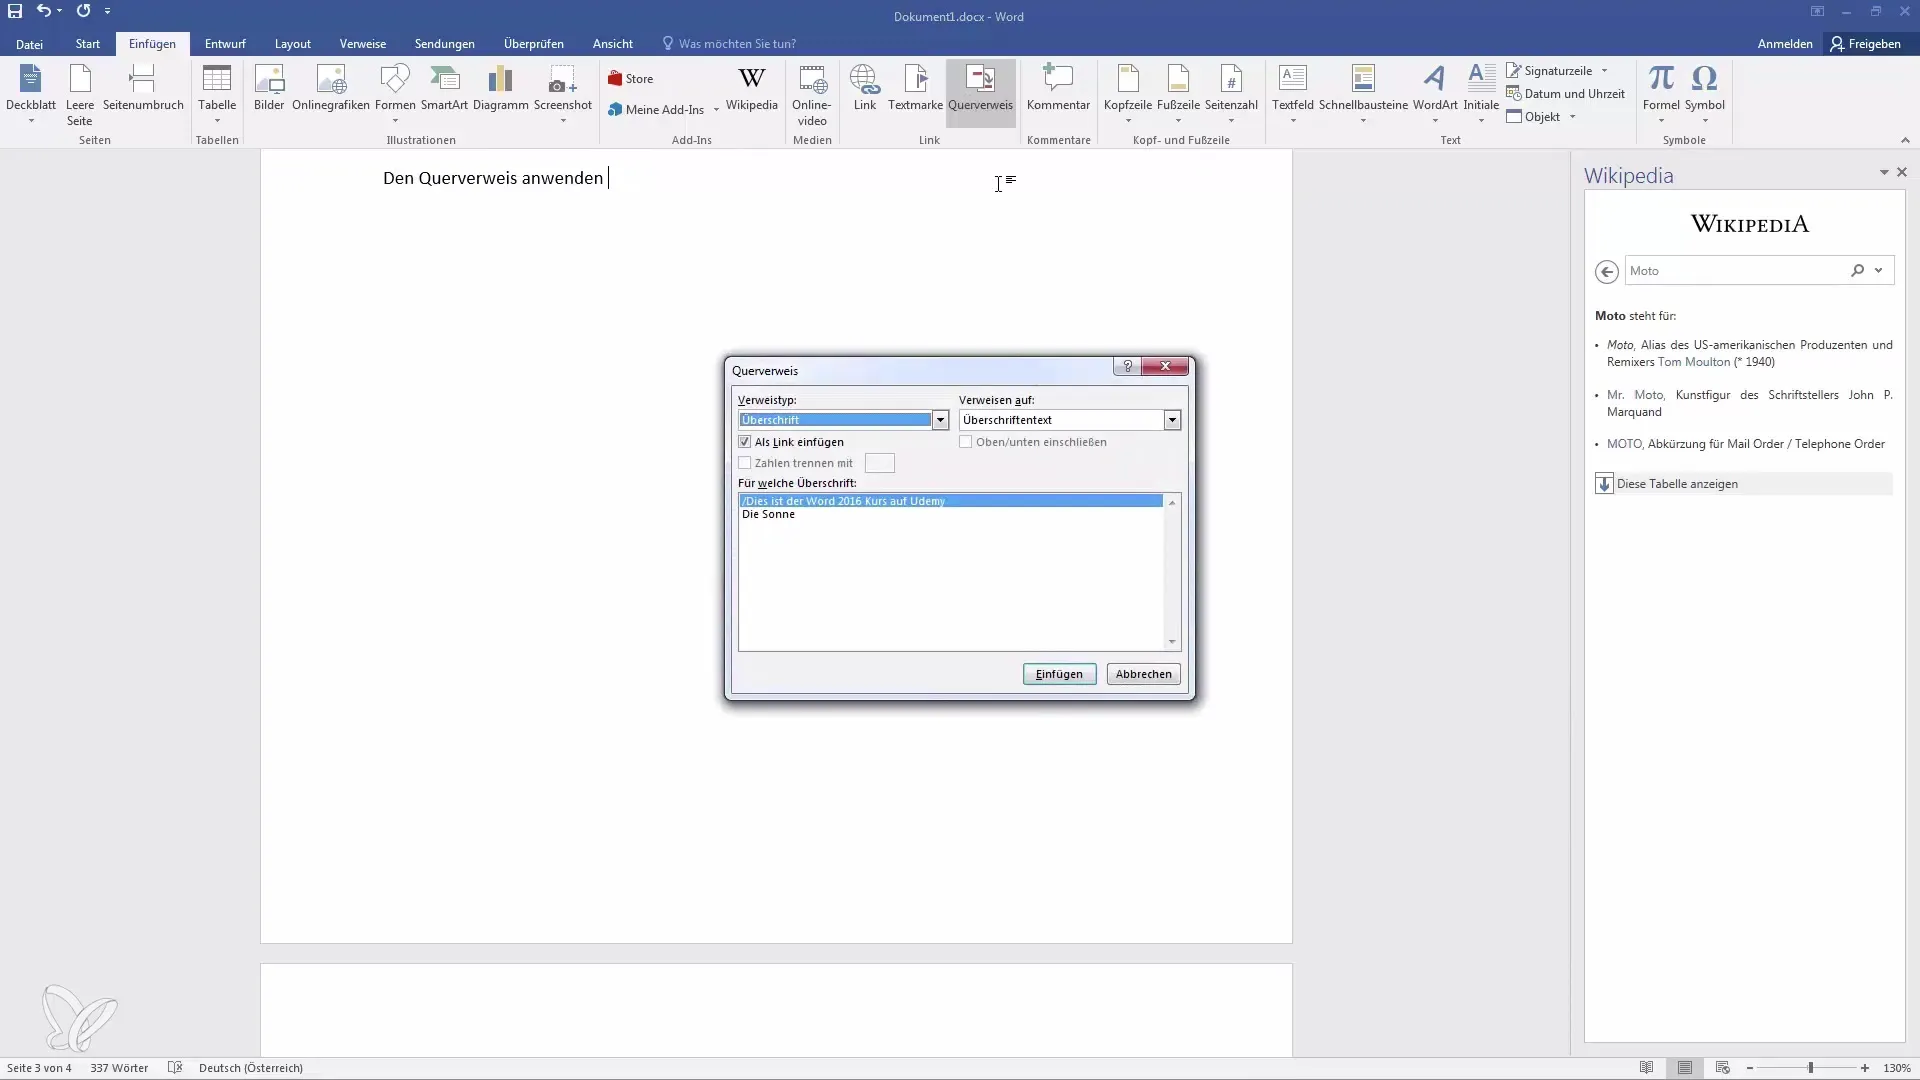The image size is (1920, 1080).
Task: Click the Tom Moulton link
Action: (1694, 362)
